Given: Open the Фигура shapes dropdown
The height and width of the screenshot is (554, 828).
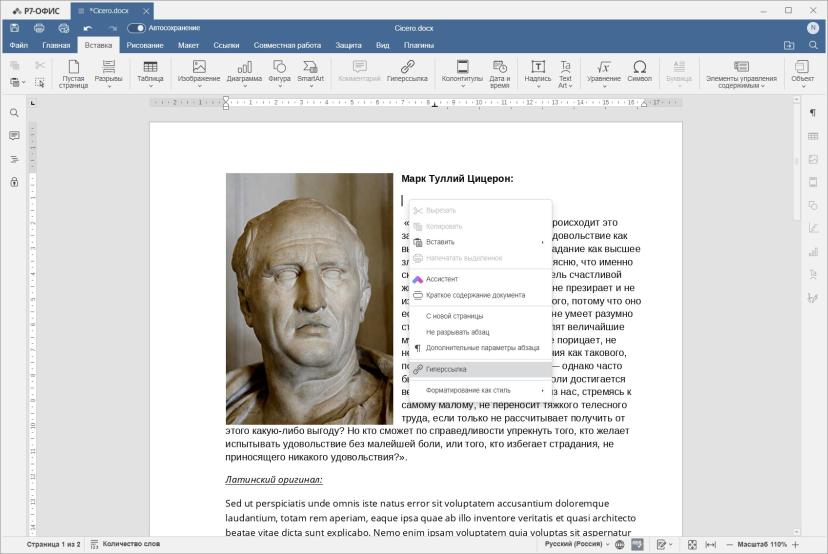Looking at the screenshot, I should [x=279, y=73].
